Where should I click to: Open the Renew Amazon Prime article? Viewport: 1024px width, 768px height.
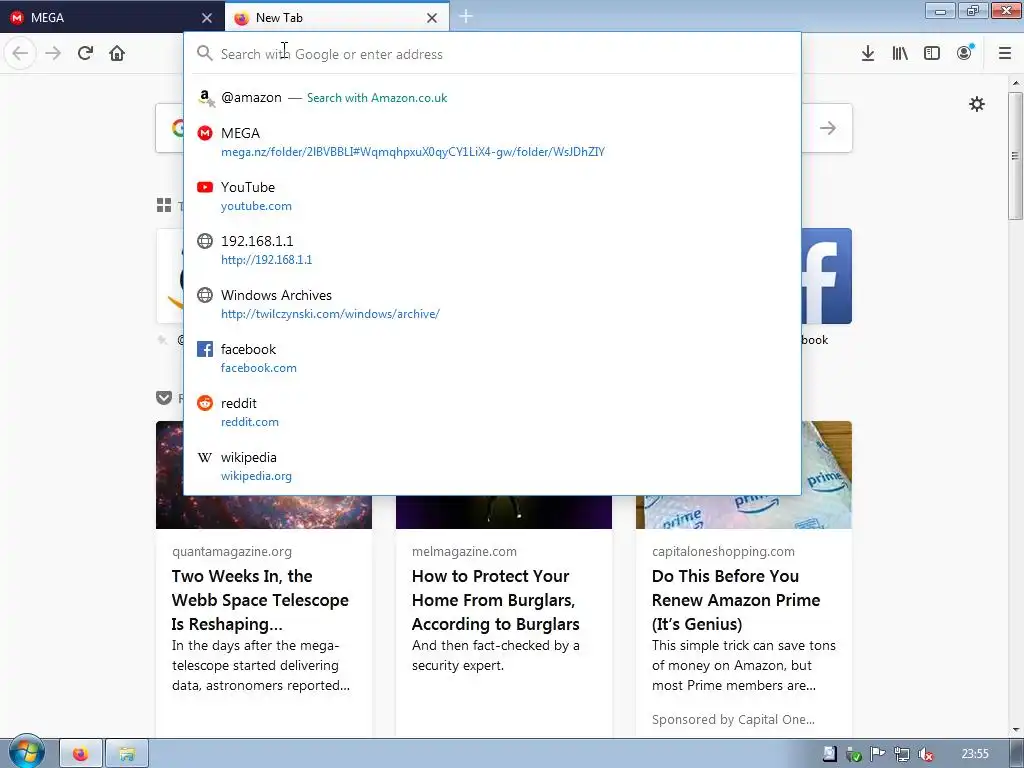736,600
